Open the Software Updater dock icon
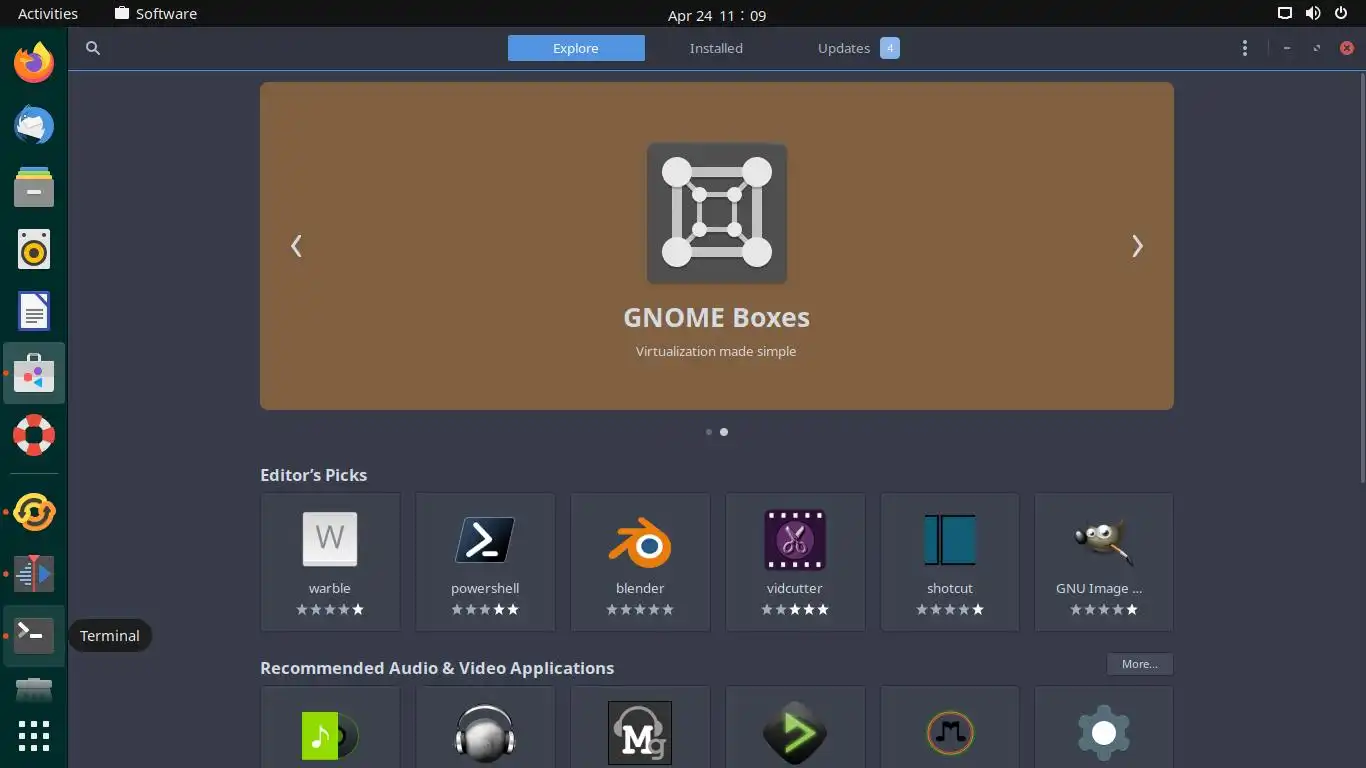 [34, 512]
